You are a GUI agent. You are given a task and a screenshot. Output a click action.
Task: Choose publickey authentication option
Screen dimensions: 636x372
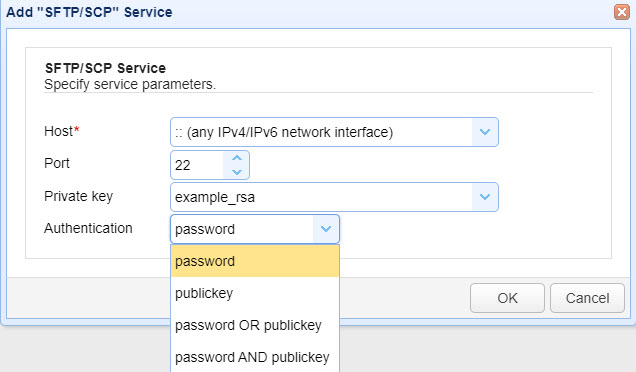pos(255,293)
